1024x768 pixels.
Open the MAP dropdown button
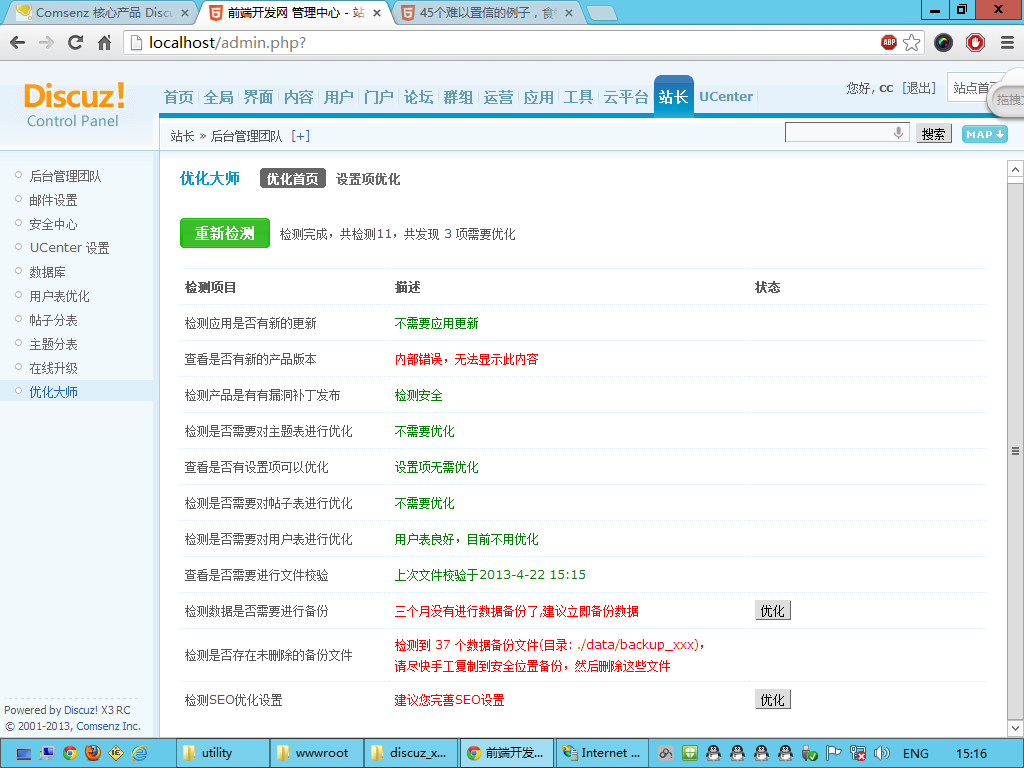click(984, 134)
